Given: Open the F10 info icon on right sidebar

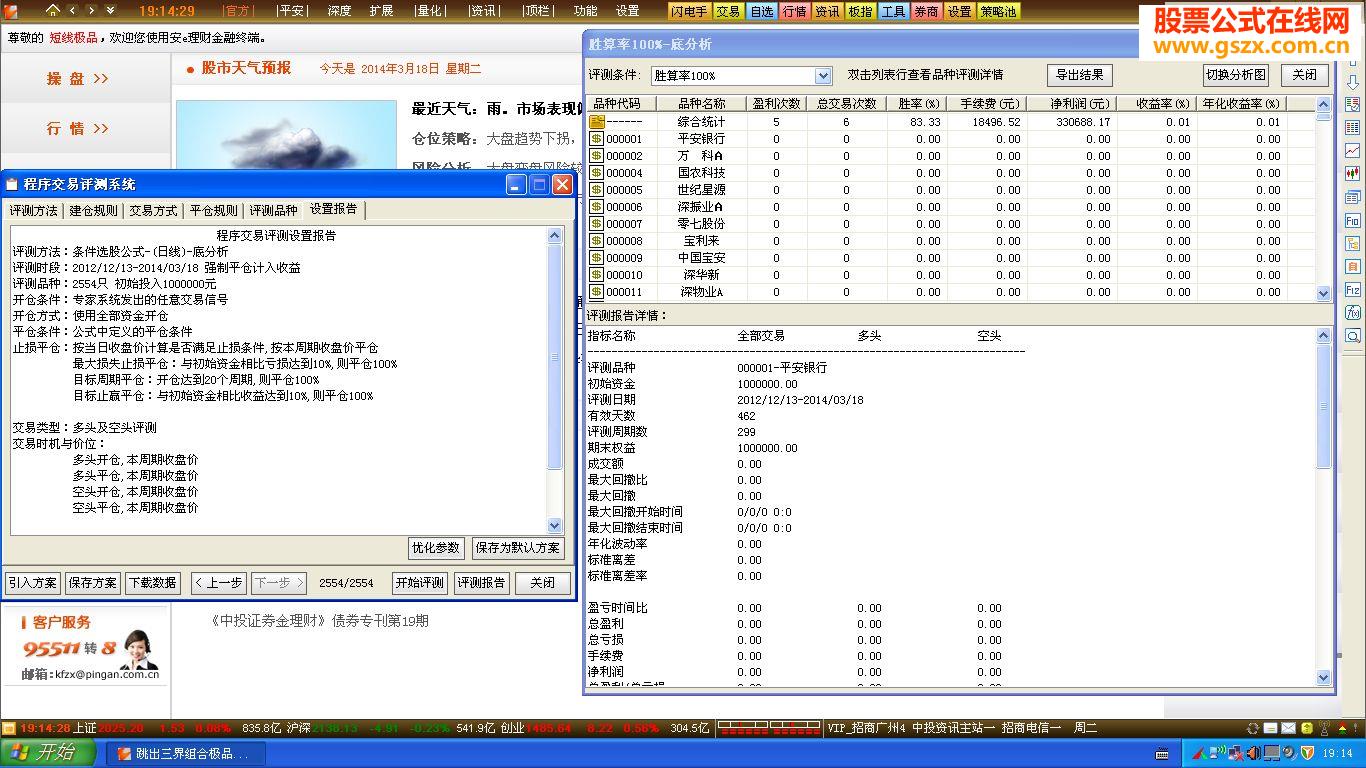Looking at the screenshot, I should (1352, 220).
